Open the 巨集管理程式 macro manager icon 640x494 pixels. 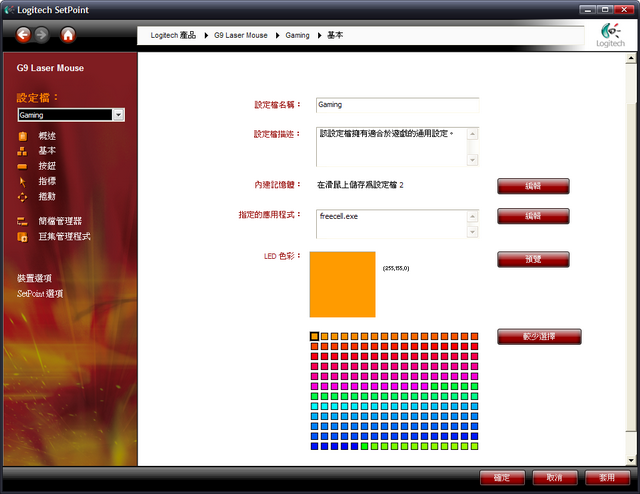pyautogui.click(x=22, y=237)
